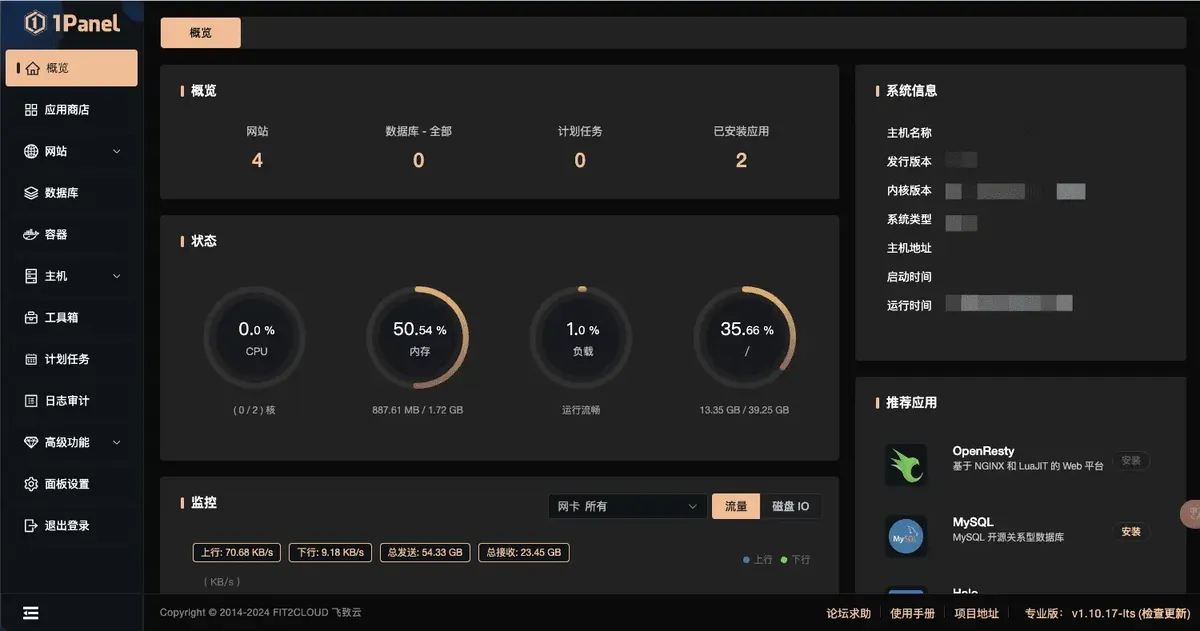Switch monitor chart to 流量
1200x631 pixels.
tap(735, 507)
